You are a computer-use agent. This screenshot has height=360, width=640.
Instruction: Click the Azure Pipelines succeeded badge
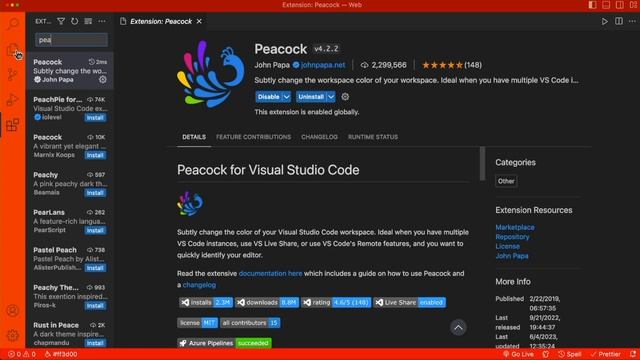tap(224, 343)
